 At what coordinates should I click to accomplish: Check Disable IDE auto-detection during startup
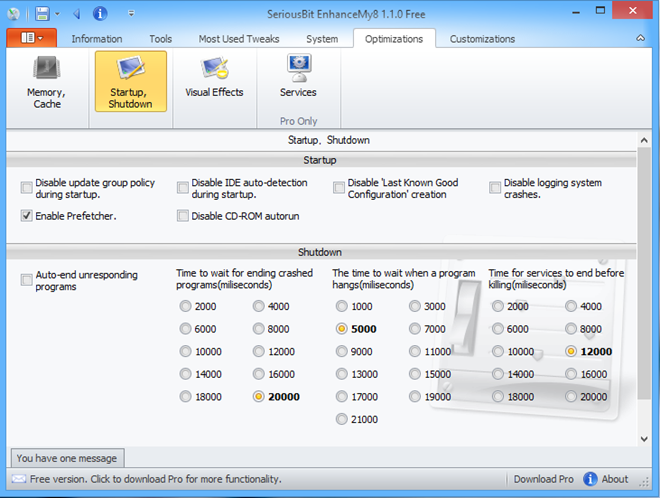(183, 187)
